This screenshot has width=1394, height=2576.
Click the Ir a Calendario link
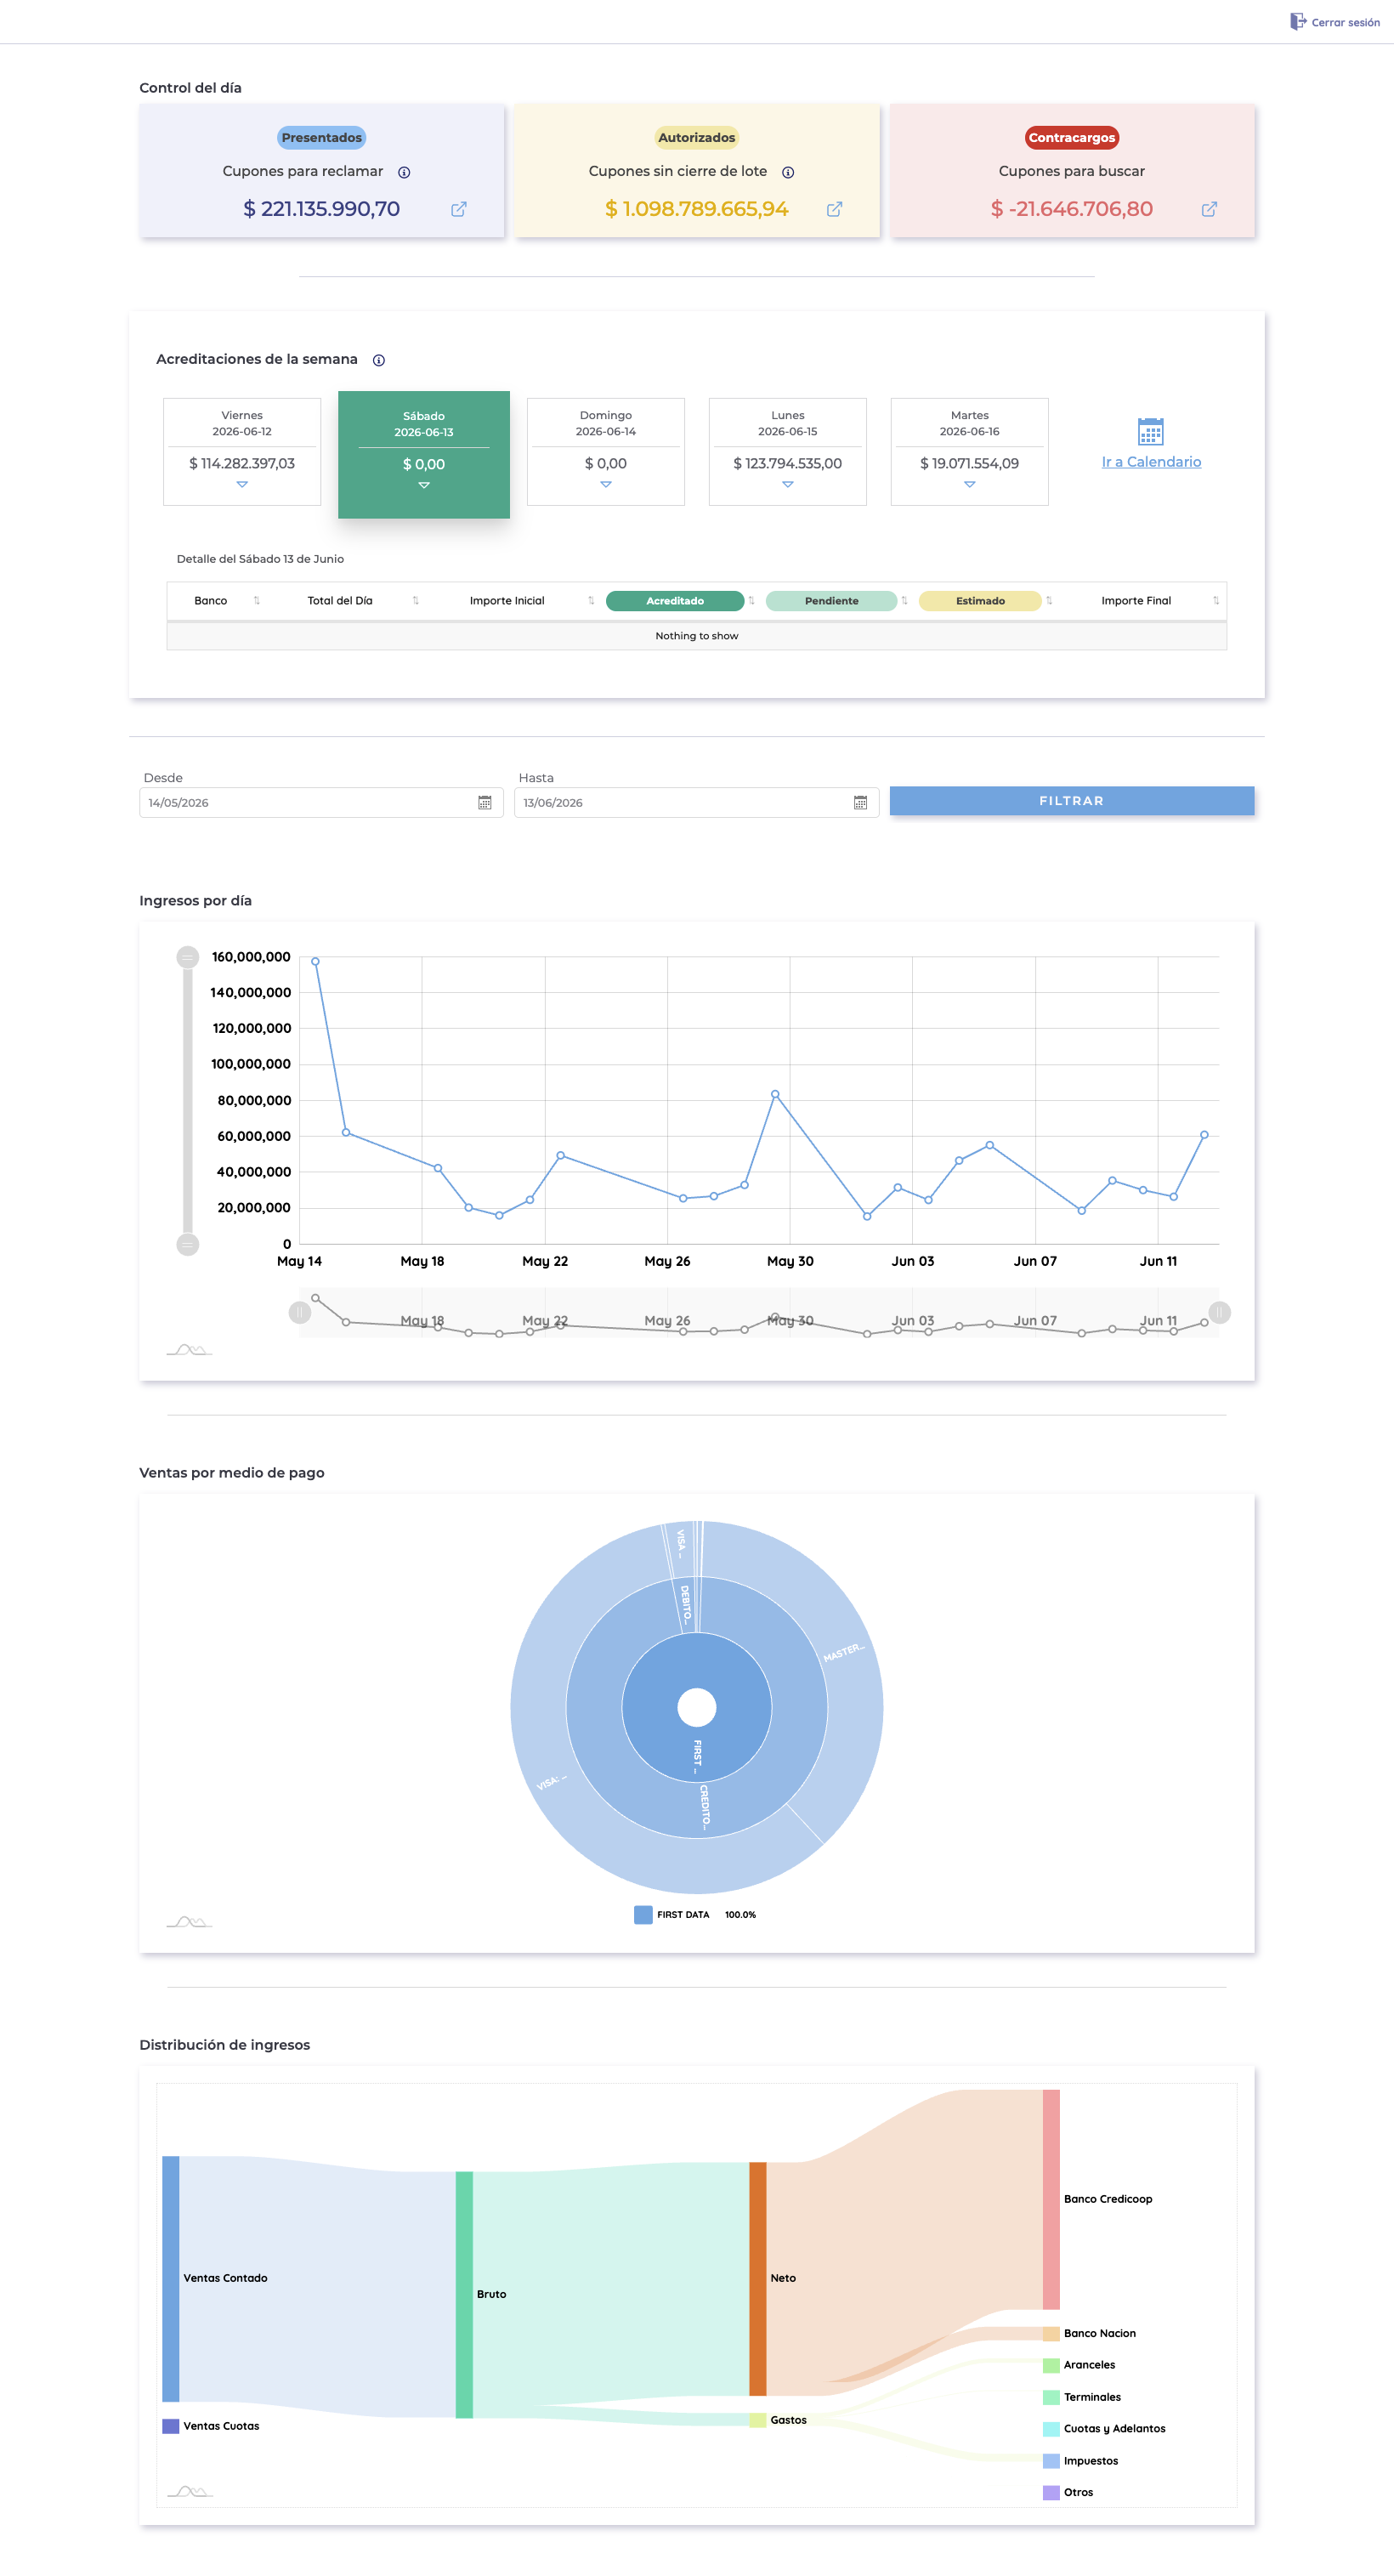[x=1151, y=462]
